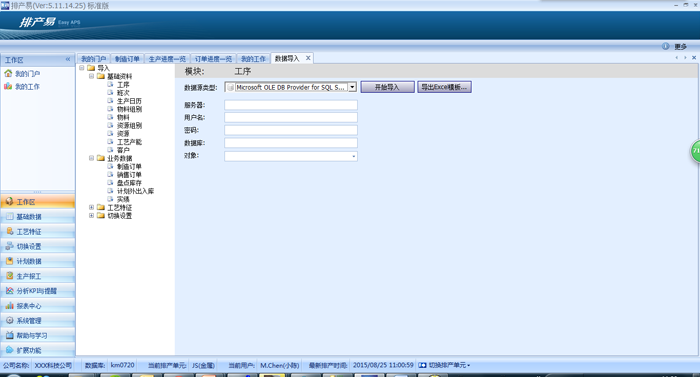700x377 pixels.
Task: Open 我的工作 chart icon in sidebar
Action: [x=8, y=86]
